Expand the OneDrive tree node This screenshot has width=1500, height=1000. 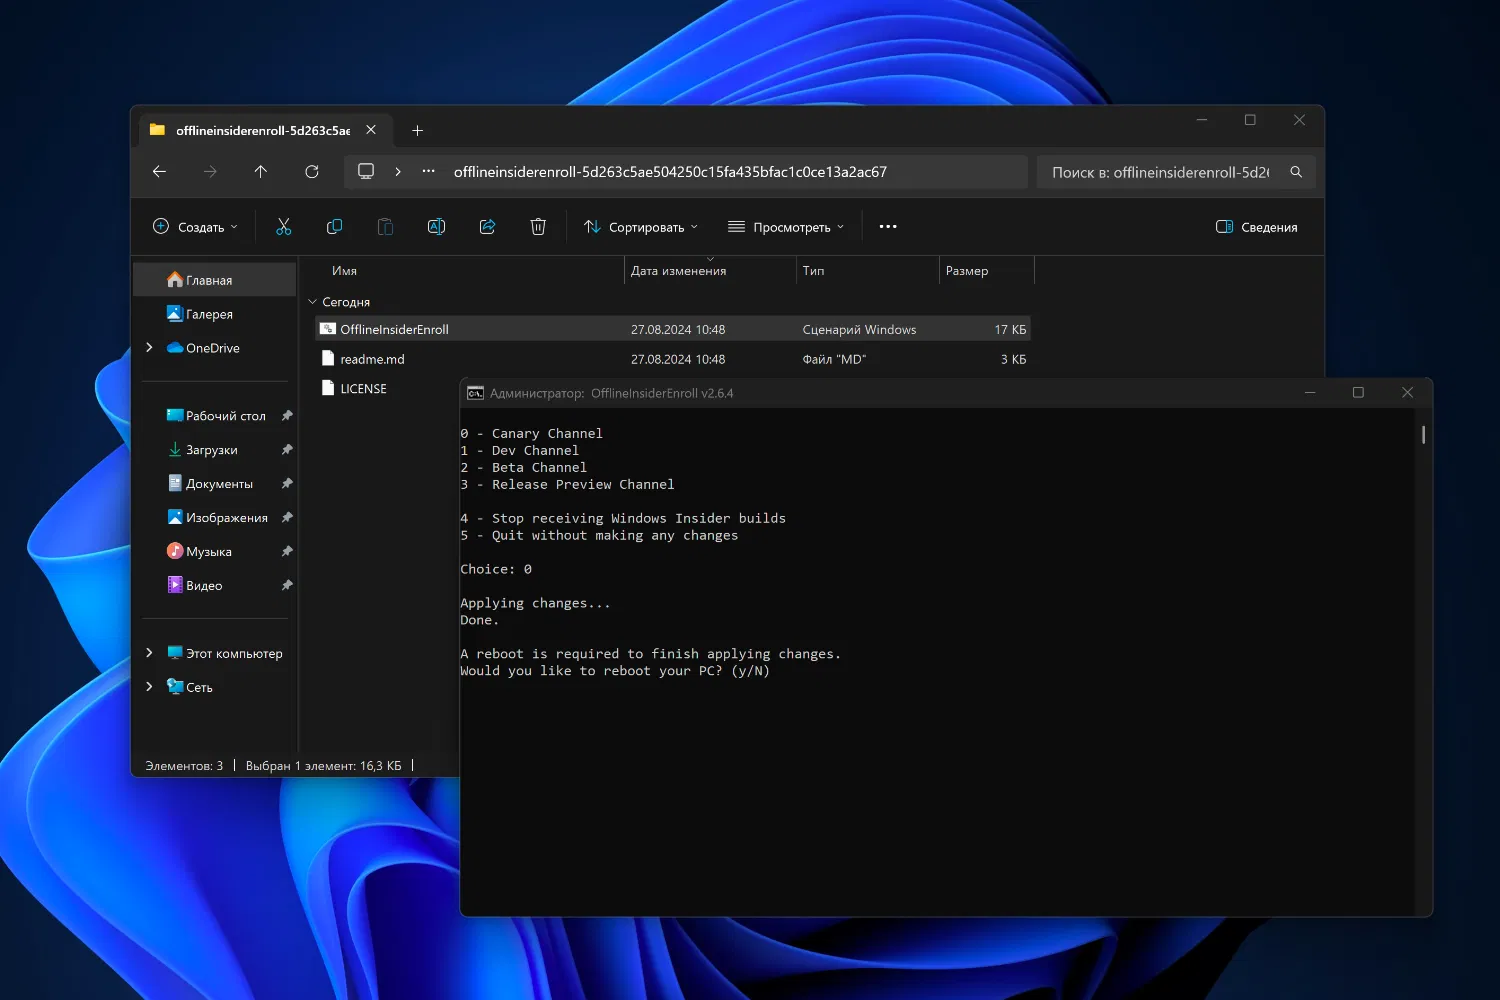tap(149, 348)
